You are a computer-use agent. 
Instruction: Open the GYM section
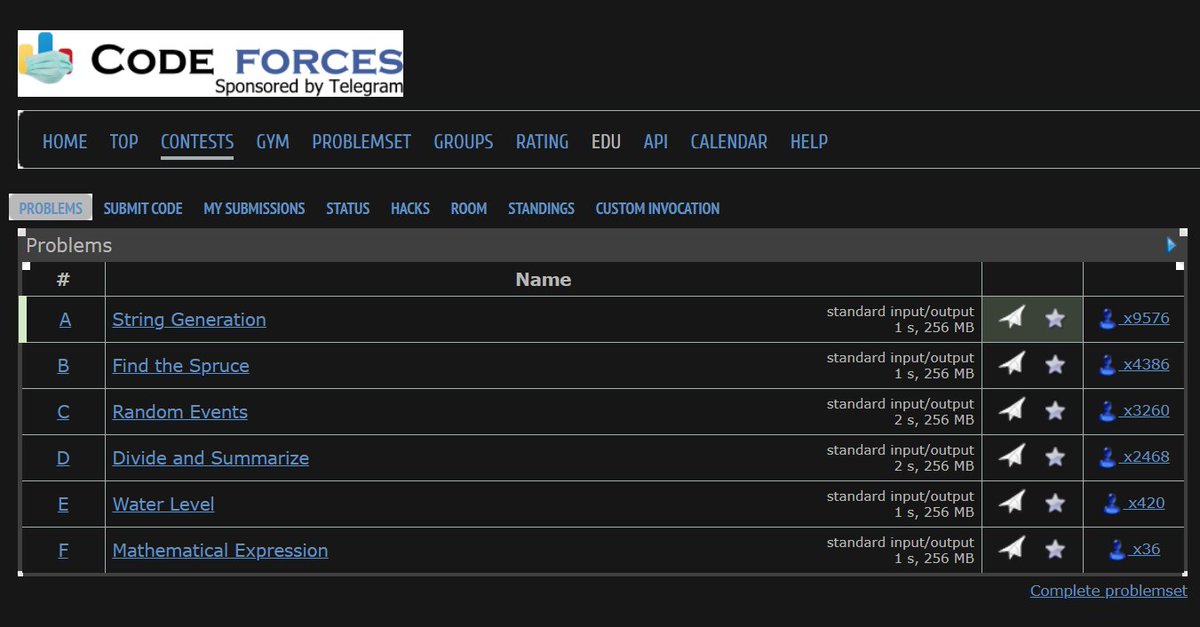click(x=273, y=142)
